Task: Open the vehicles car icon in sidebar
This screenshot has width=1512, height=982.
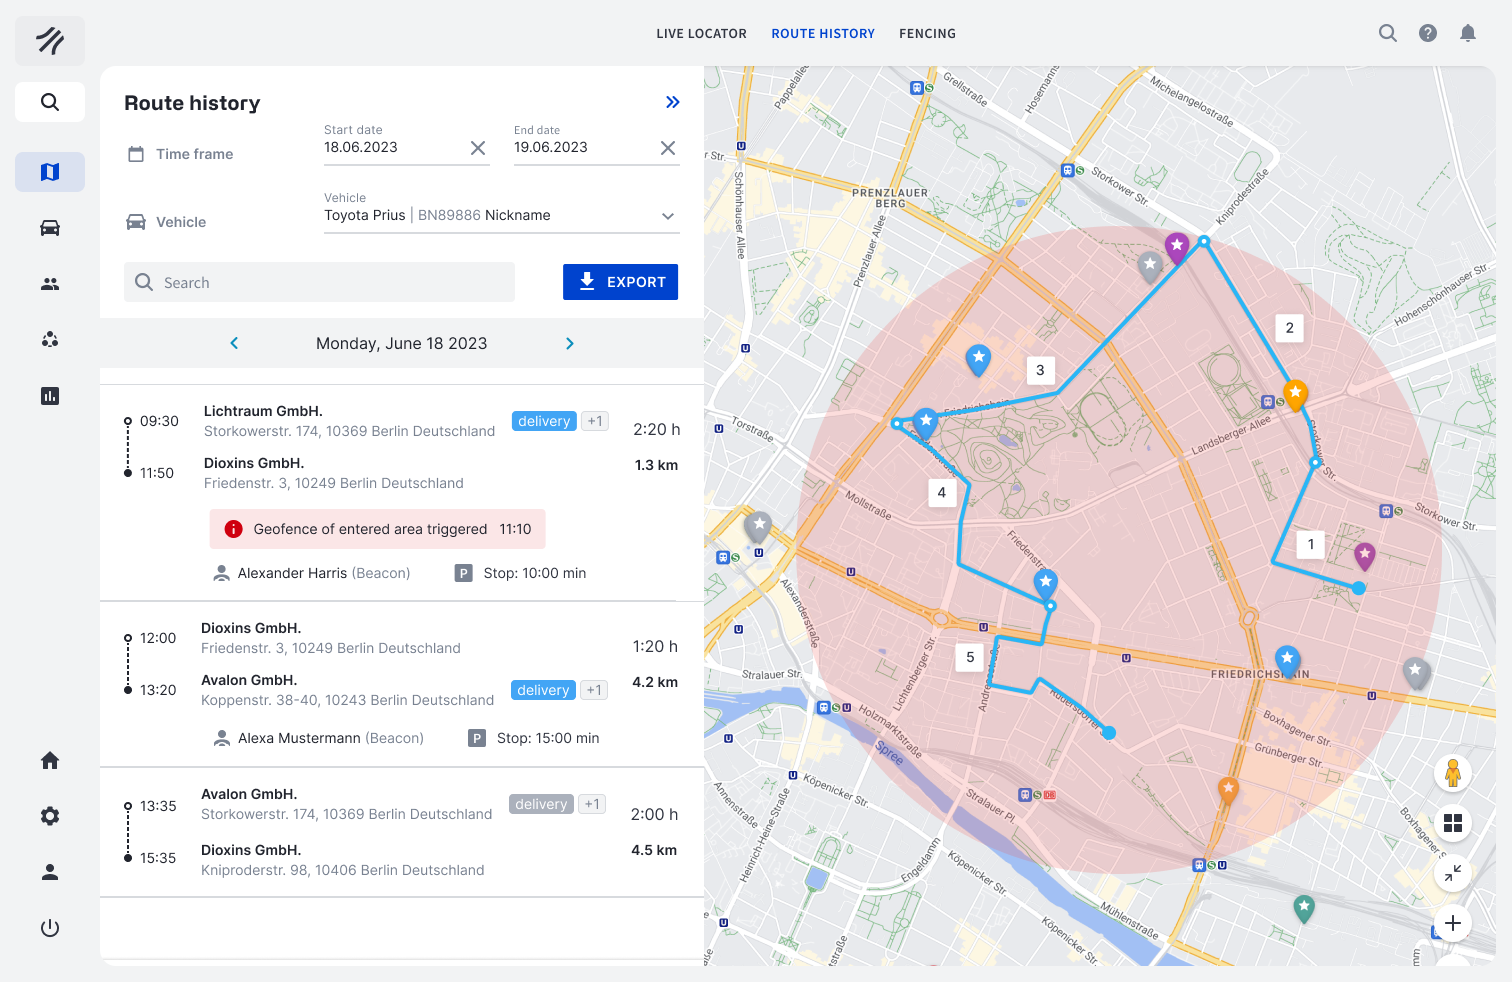Action: 50,228
